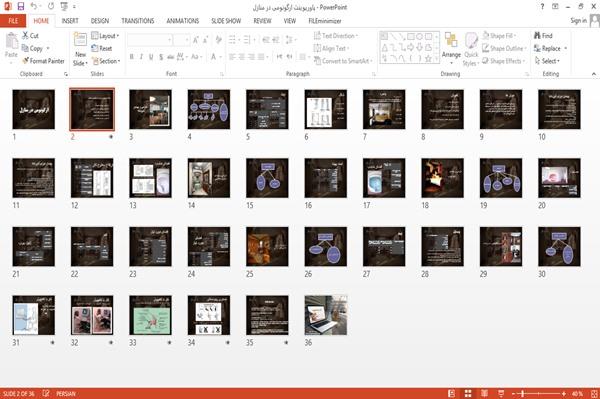Click font color A button

214,57
